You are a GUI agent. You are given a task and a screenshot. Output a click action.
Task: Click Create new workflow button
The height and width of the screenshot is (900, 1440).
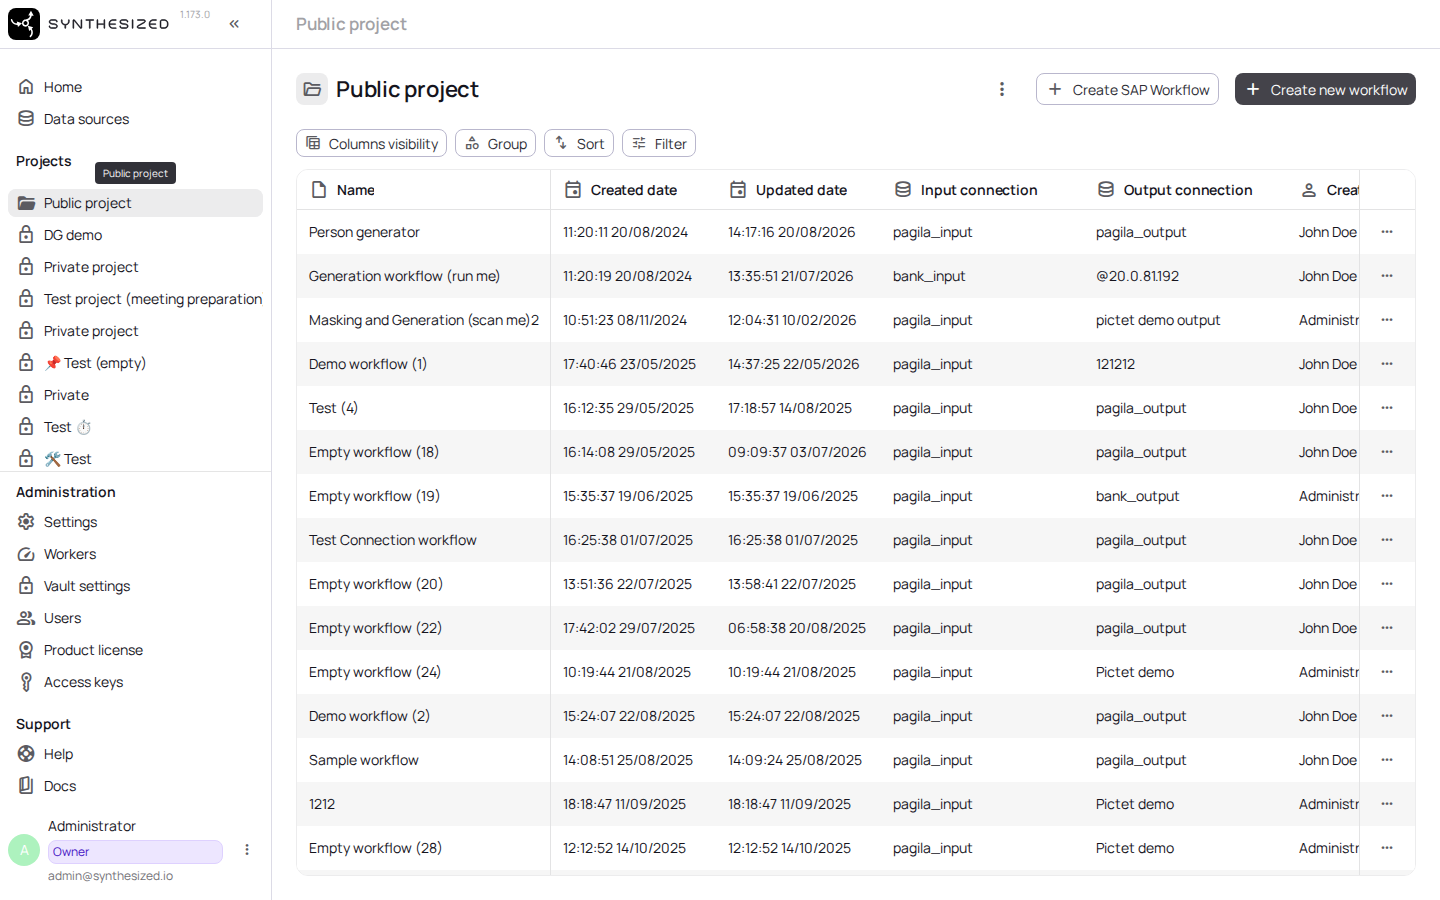tap(1325, 89)
